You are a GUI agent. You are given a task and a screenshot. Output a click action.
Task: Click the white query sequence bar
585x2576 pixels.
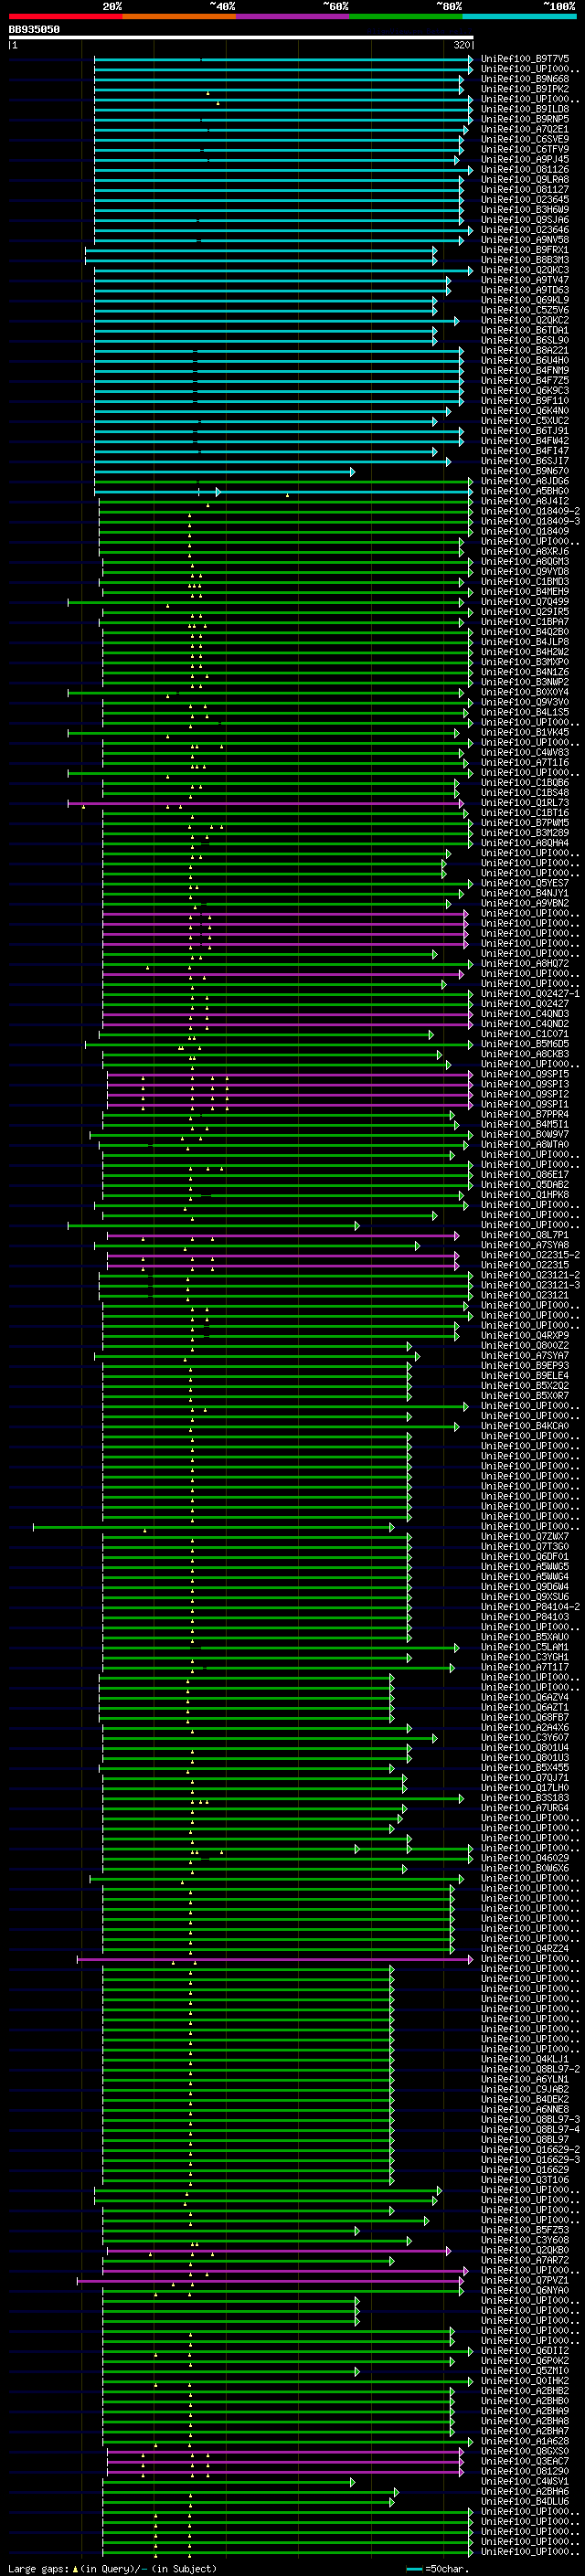coord(241,38)
